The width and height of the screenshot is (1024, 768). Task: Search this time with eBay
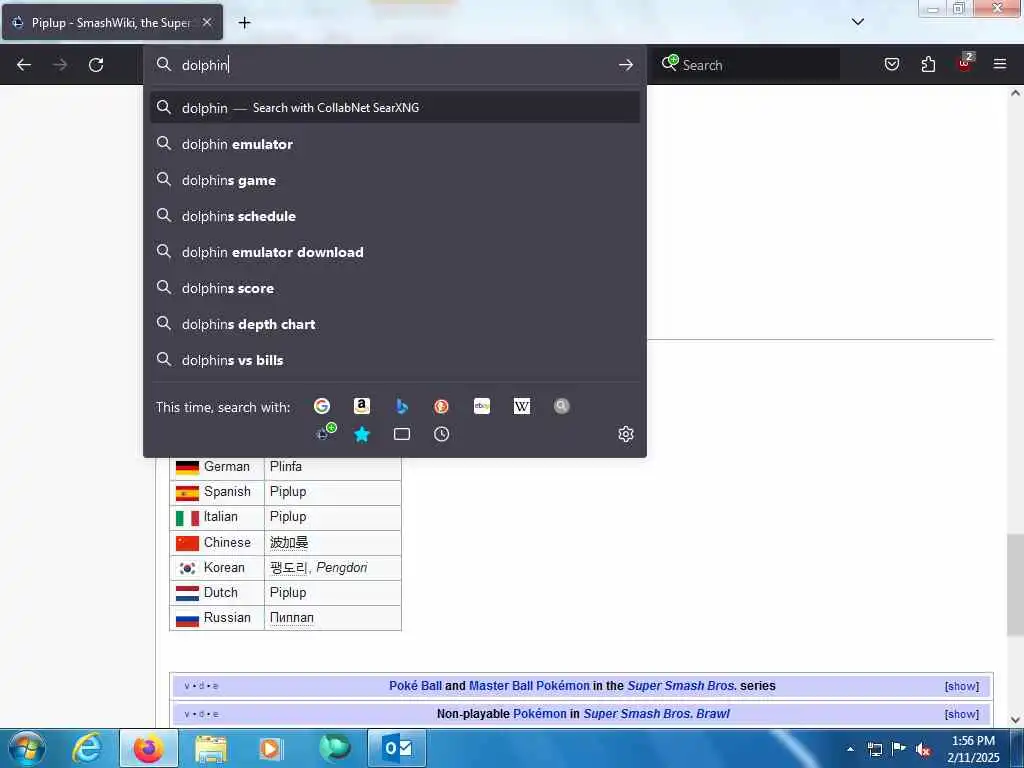482,406
